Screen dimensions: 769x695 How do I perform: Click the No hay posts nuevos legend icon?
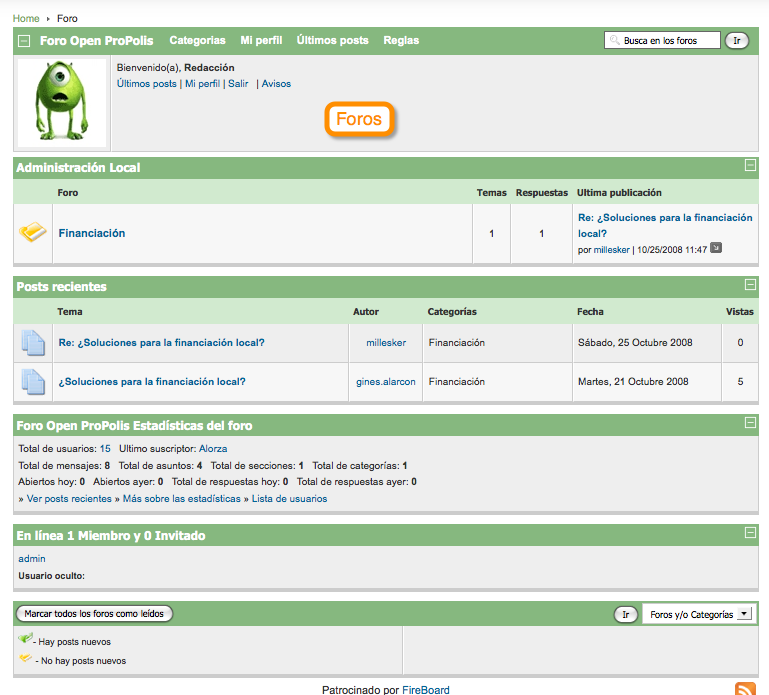coord(26,658)
